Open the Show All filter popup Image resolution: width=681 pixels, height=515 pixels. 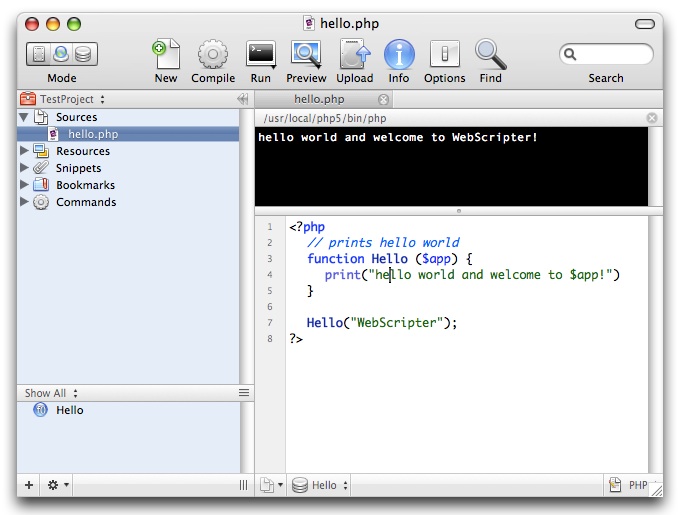point(51,393)
